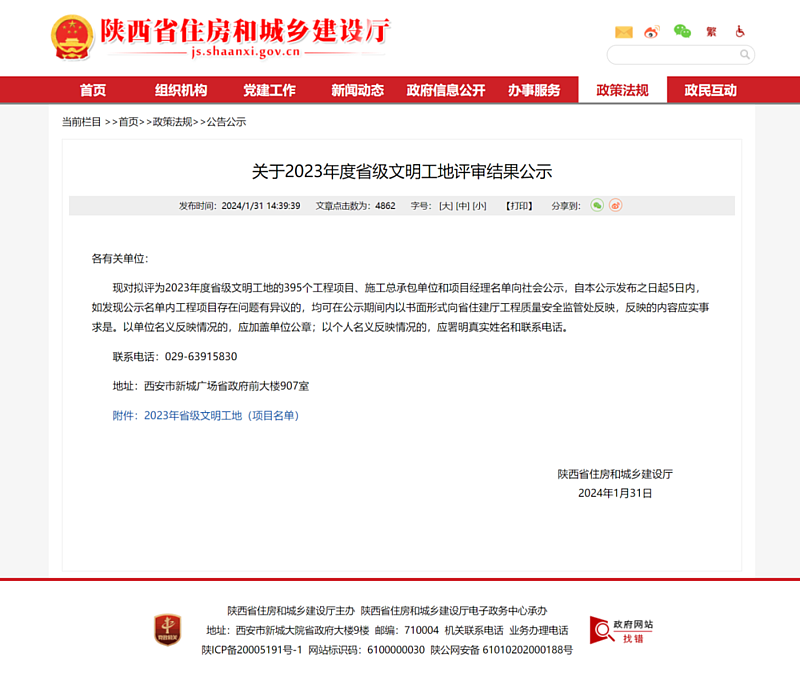The width and height of the screenshot is (800, 673).
Task: Share article via red Weibo icon
Action: coord(616,206)
